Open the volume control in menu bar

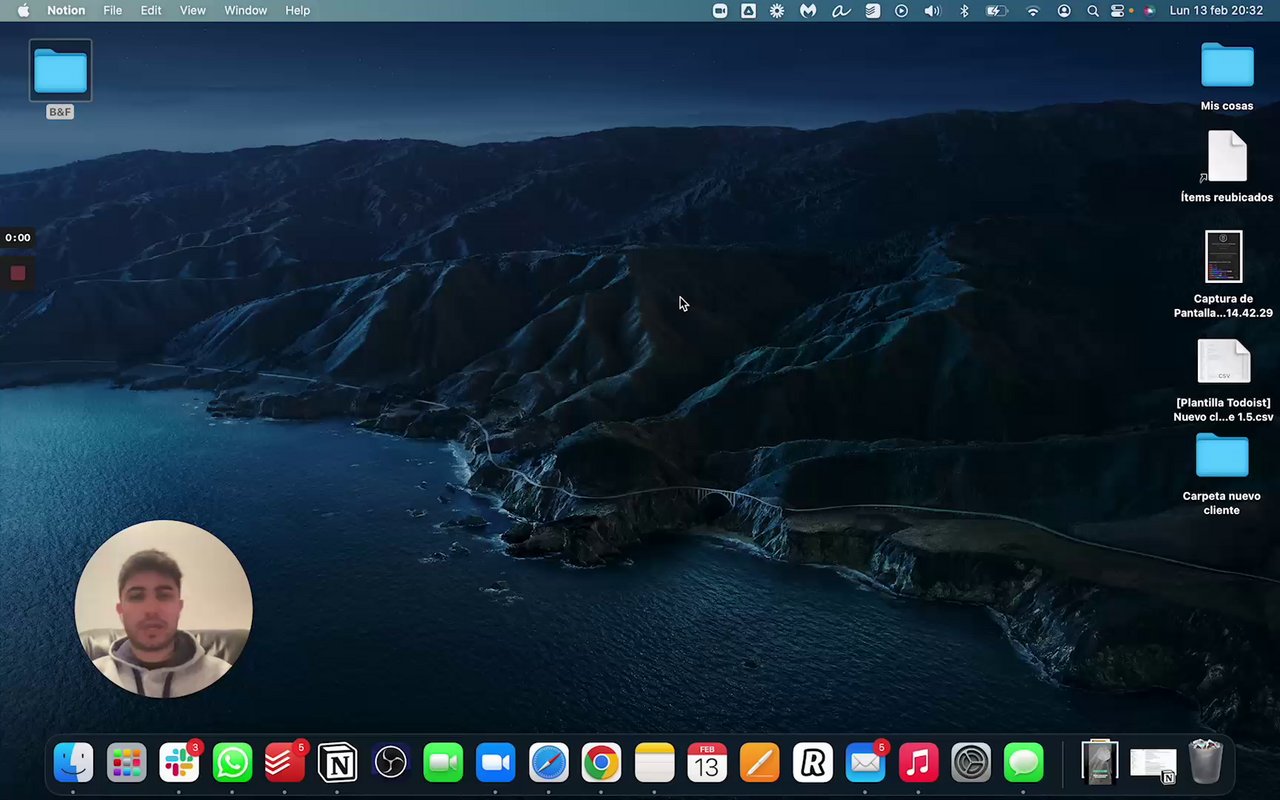(932, 10)
